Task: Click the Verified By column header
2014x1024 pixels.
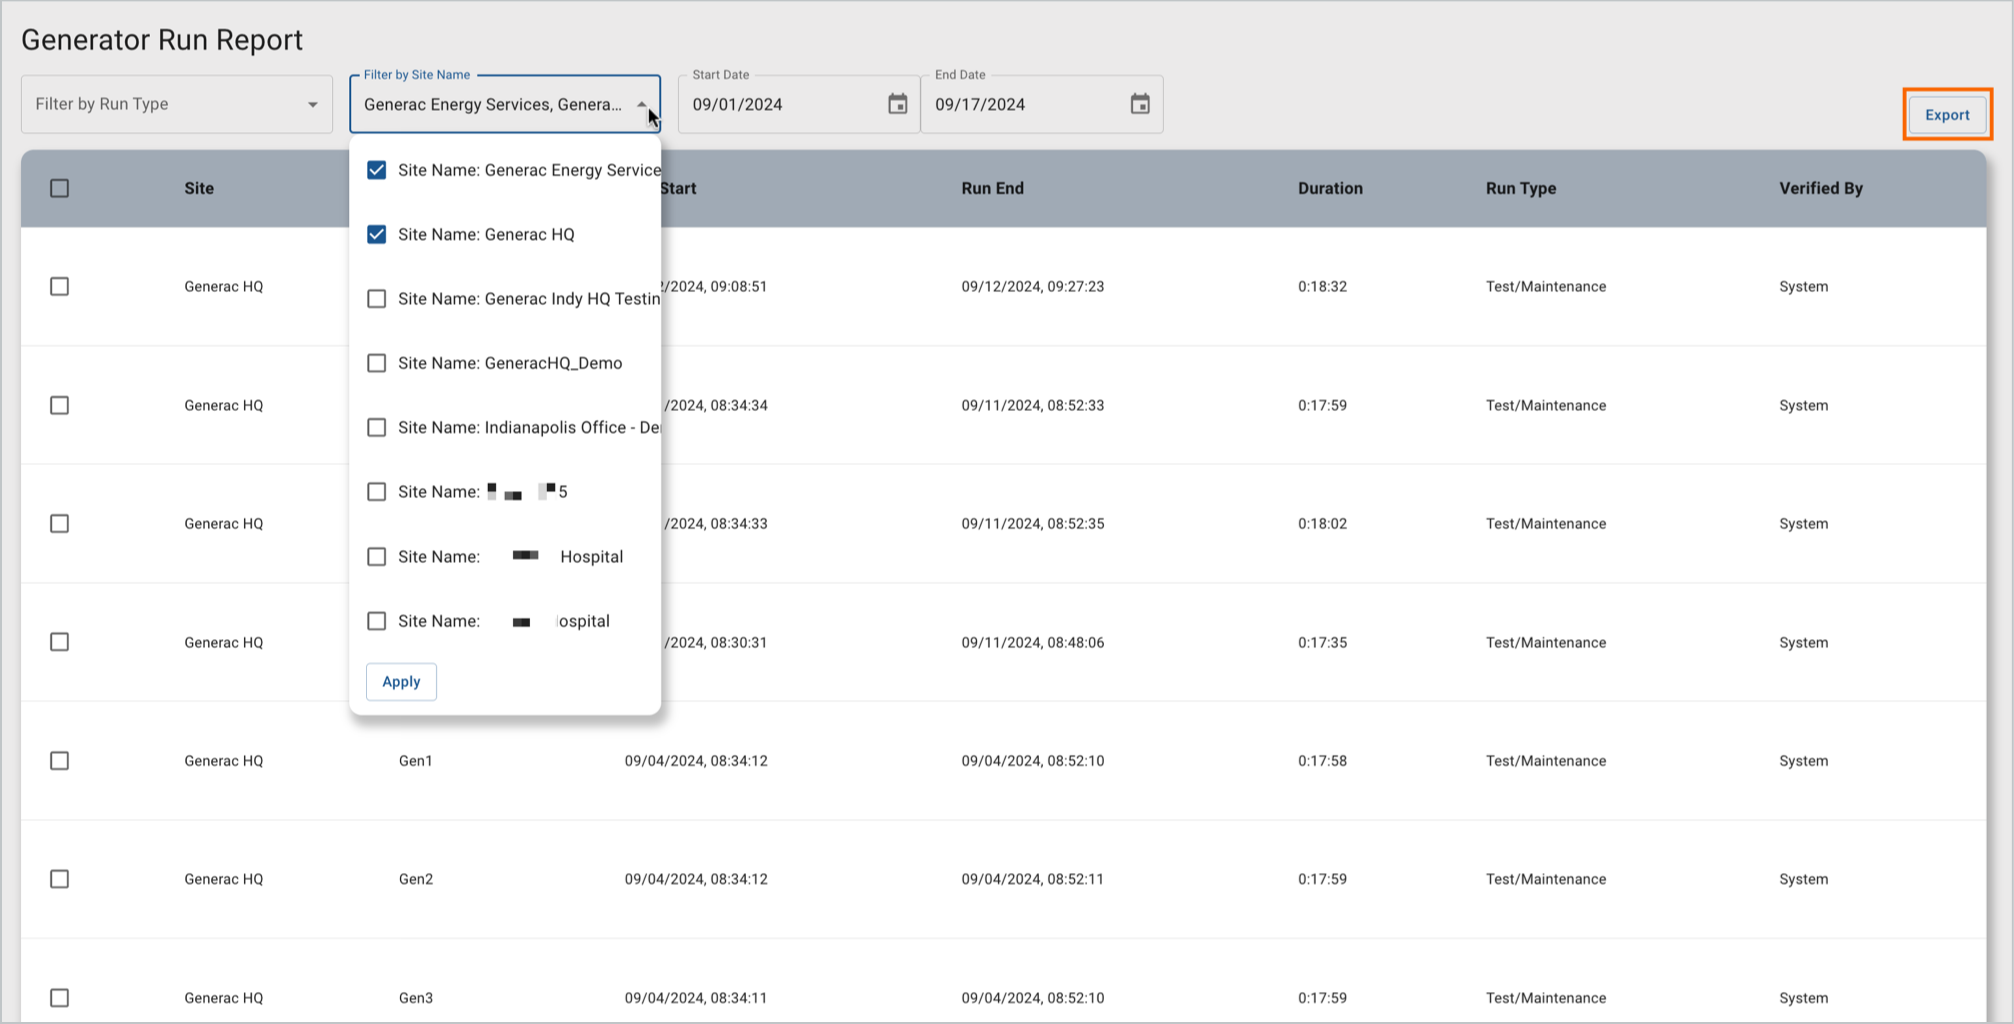Action: [x=1820, y=188]
